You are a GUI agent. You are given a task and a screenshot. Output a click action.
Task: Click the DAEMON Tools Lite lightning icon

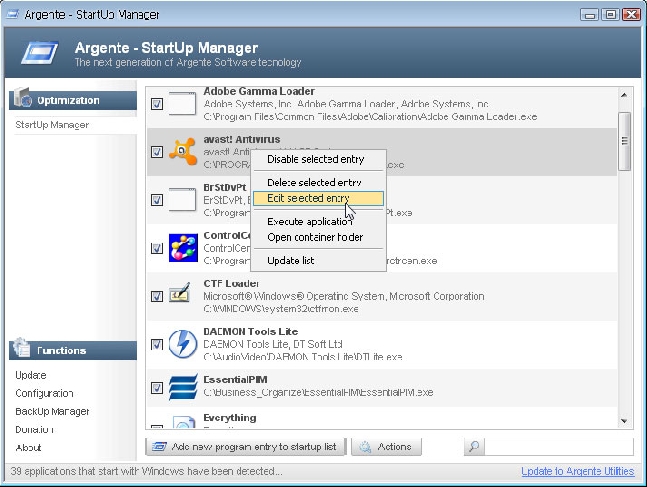(x=182, y=344)
